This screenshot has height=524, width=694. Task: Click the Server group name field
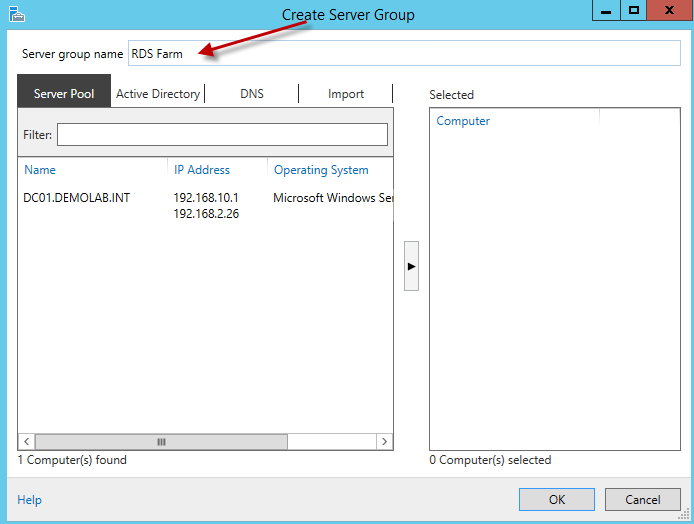[404, 54]
